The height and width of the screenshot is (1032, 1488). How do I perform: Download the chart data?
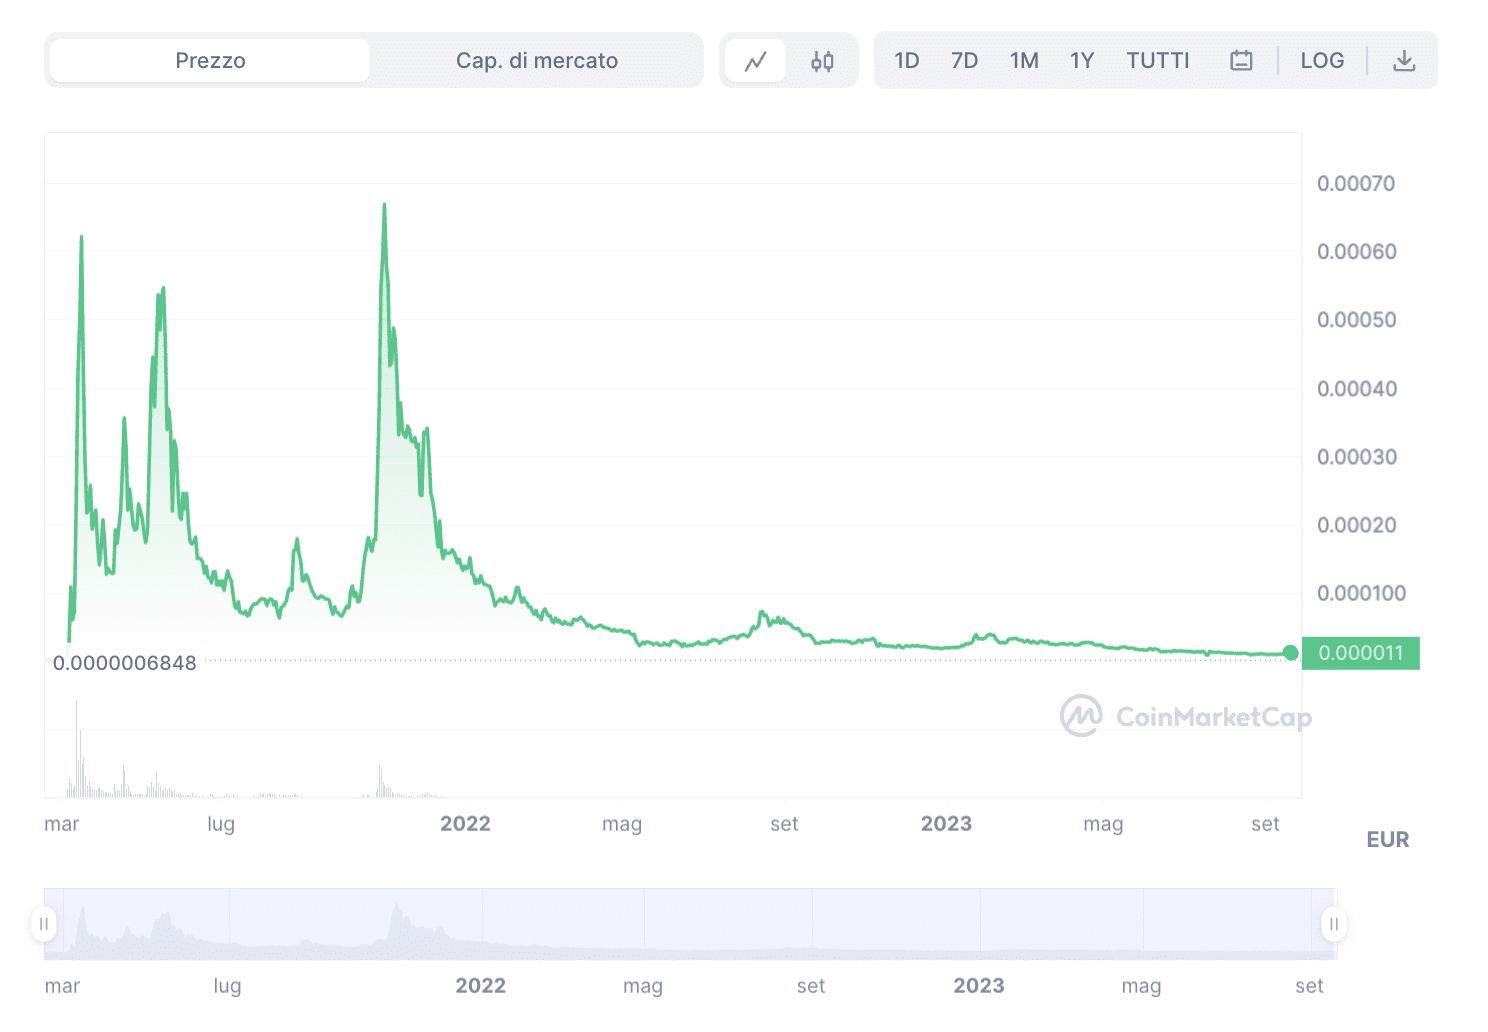(1404, 60)
